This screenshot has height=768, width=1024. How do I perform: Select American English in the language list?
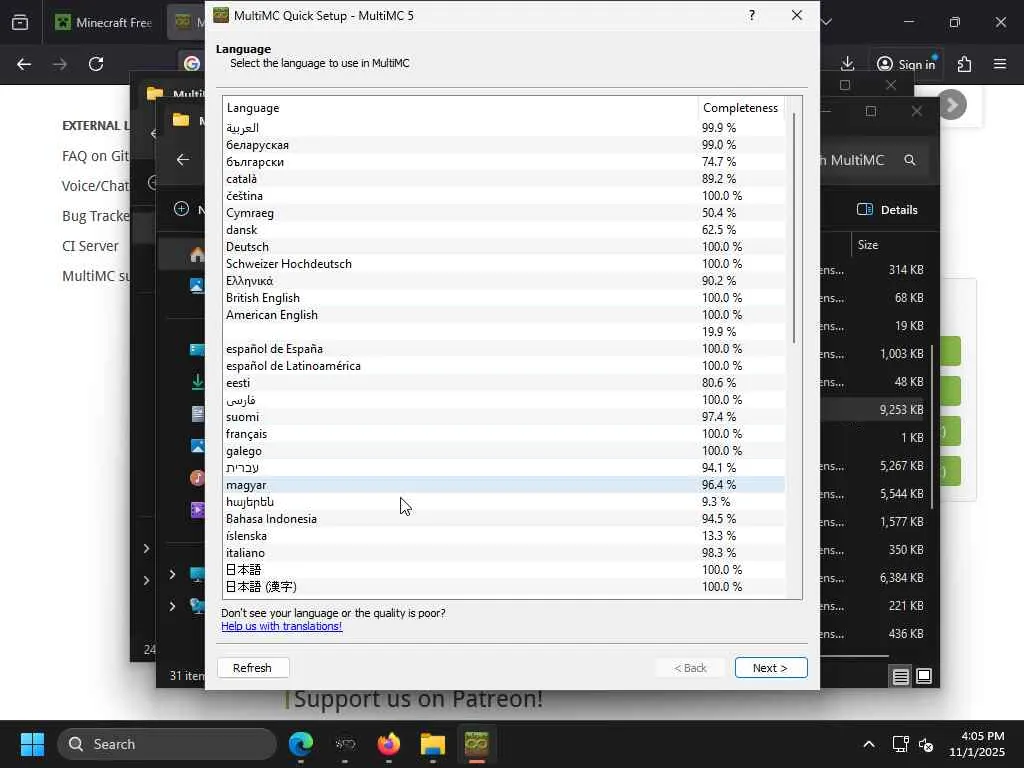(504, 315)
